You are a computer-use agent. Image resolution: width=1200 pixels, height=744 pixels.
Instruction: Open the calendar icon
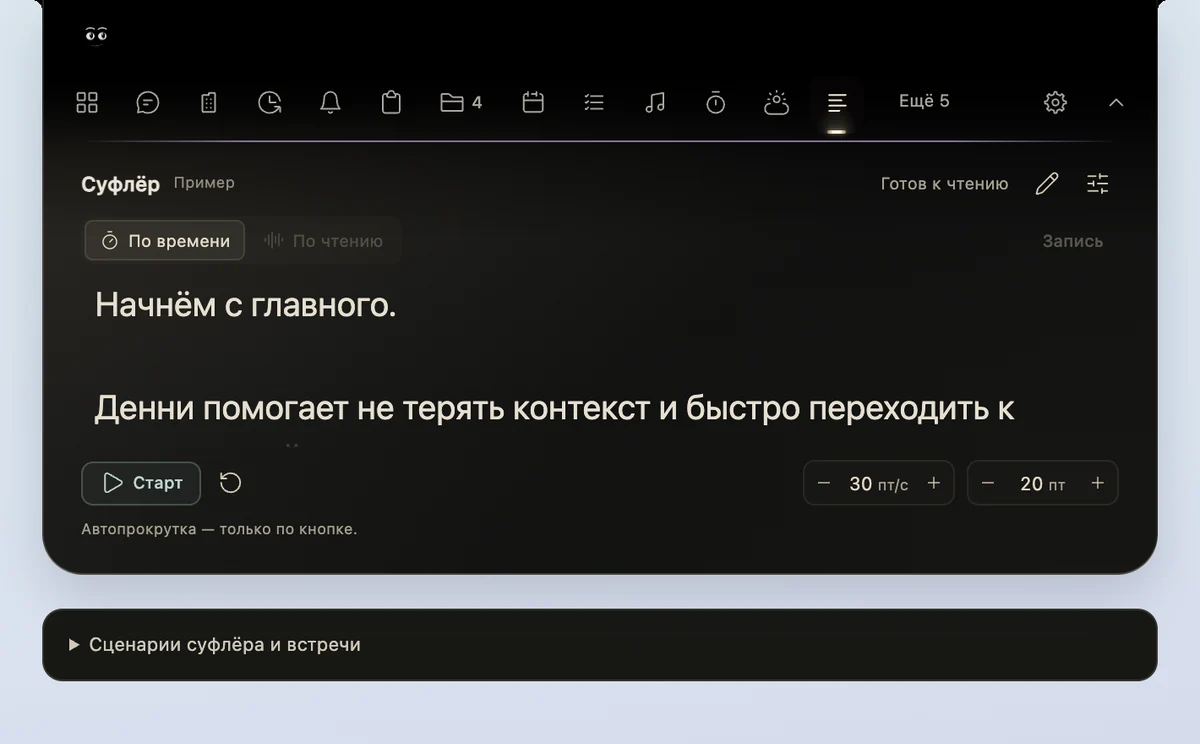[533, 102]
